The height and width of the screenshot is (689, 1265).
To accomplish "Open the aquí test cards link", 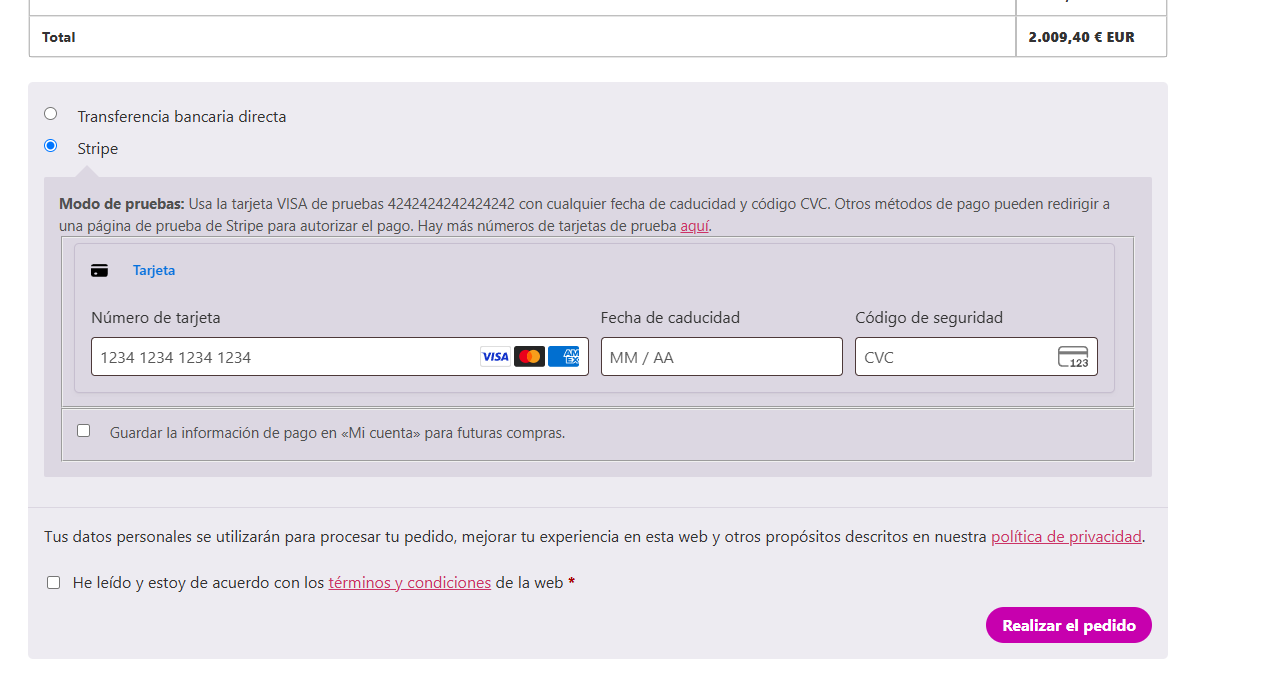I will click(x=694, y=226).
